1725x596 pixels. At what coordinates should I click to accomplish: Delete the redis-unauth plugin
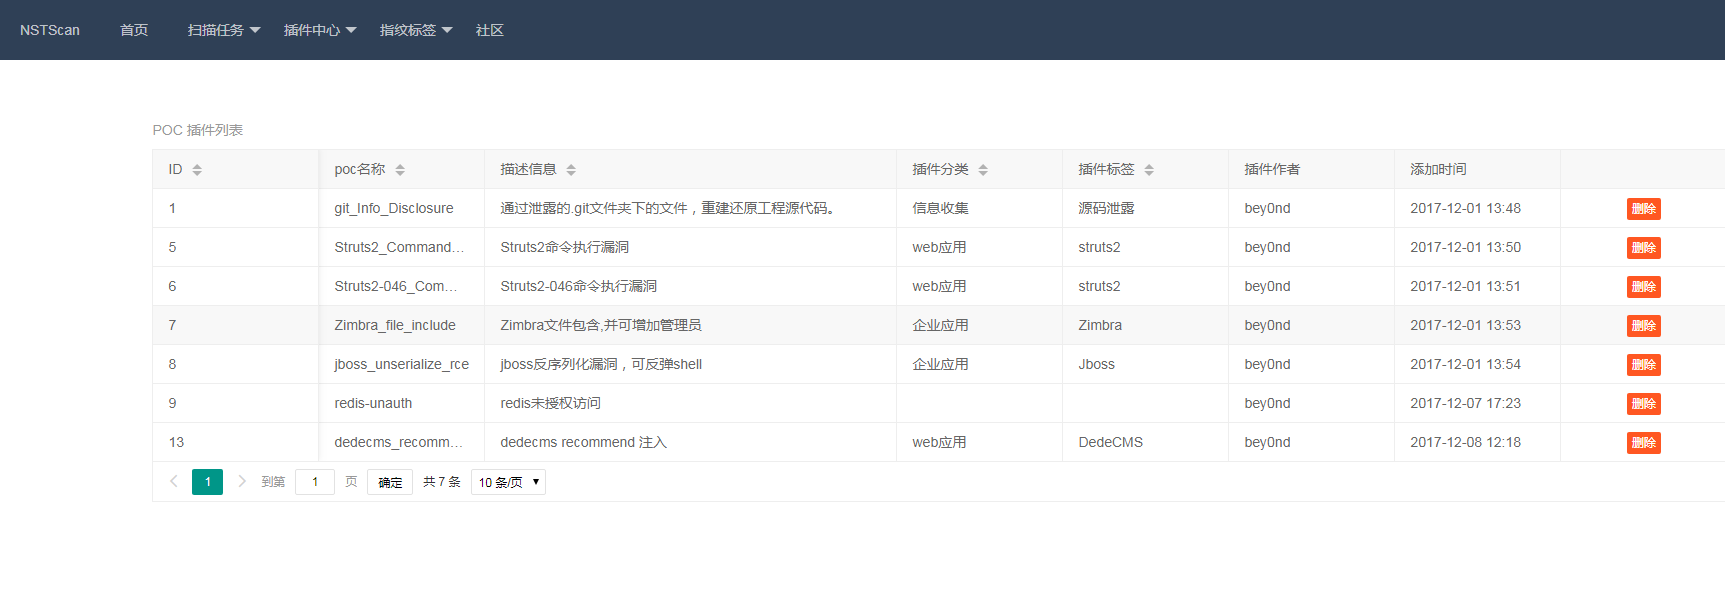(x=1643, y=404)
